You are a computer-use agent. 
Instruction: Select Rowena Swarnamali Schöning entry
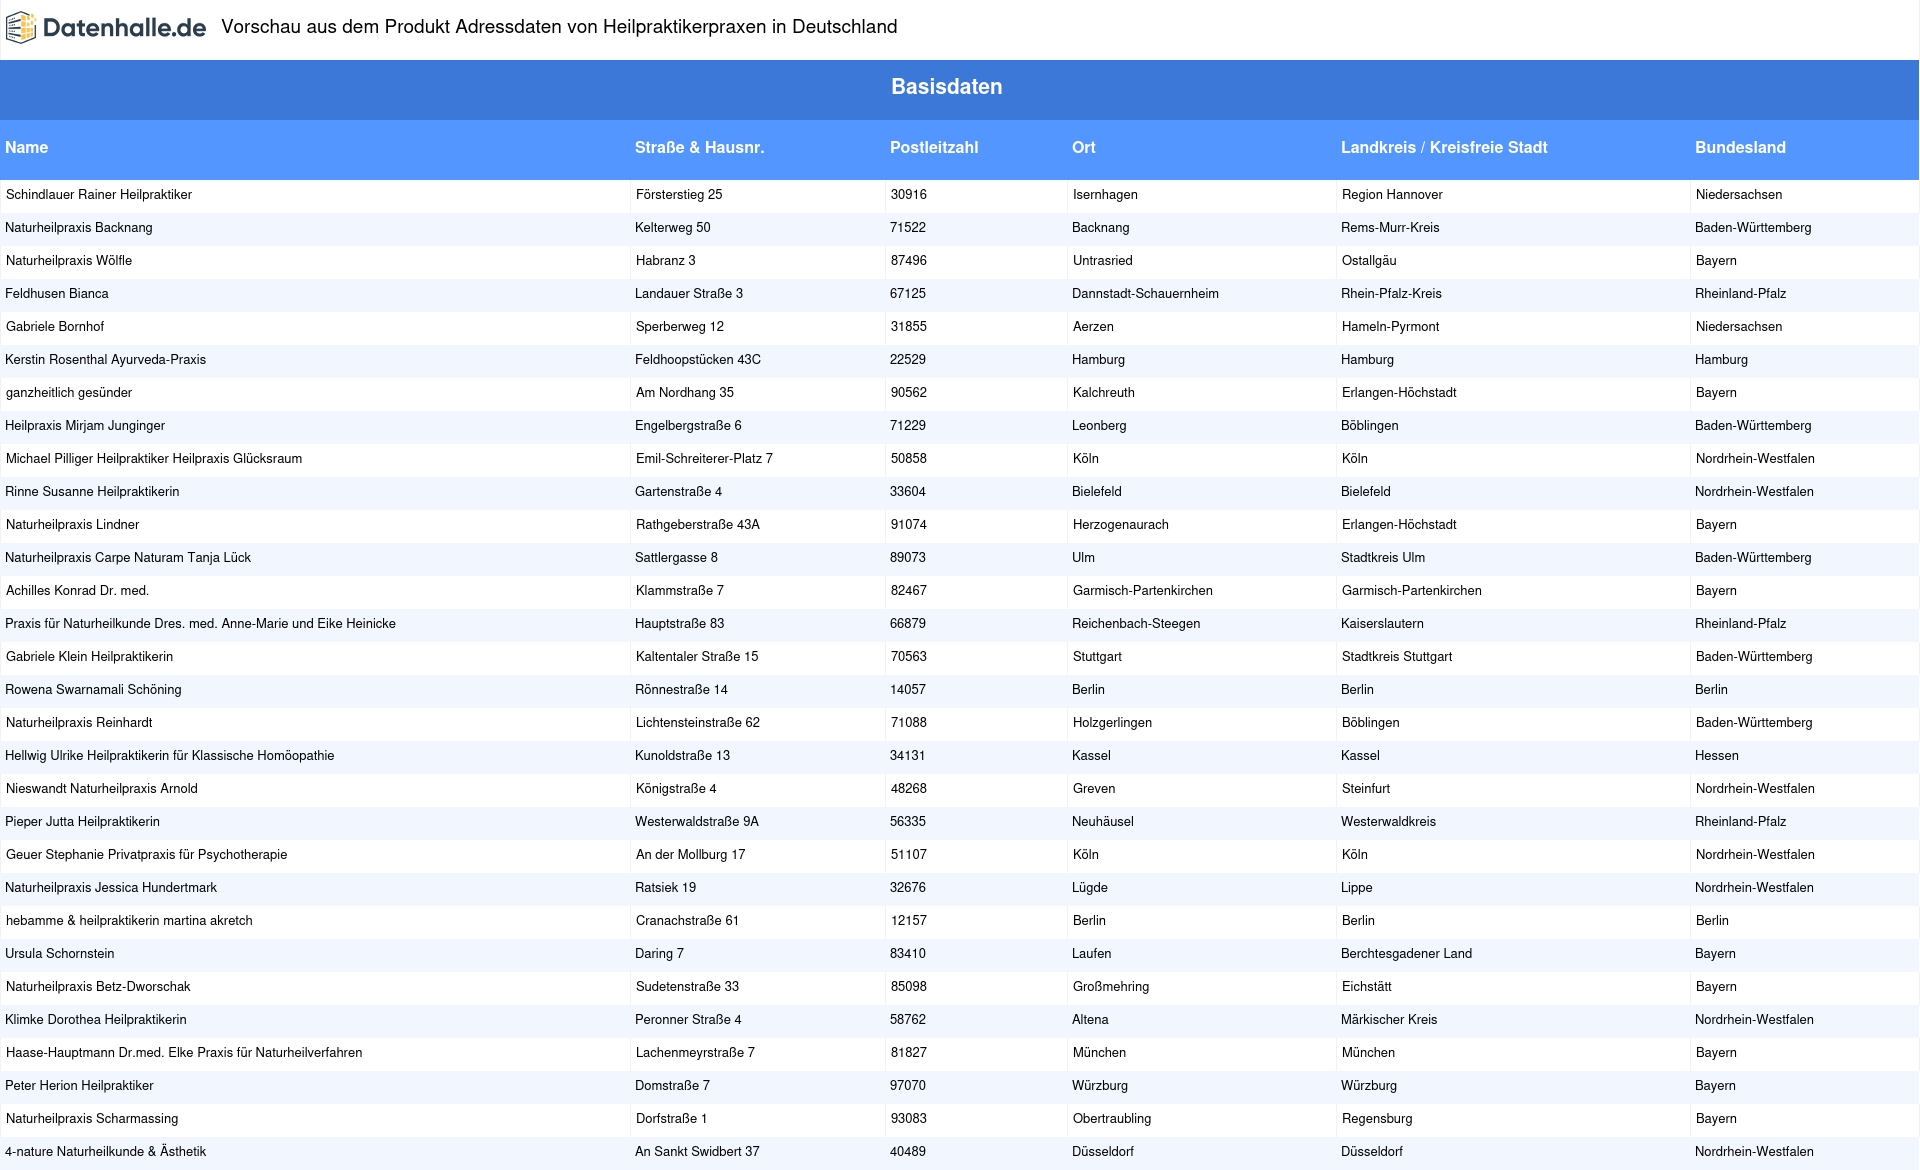[x=94, y=690]
